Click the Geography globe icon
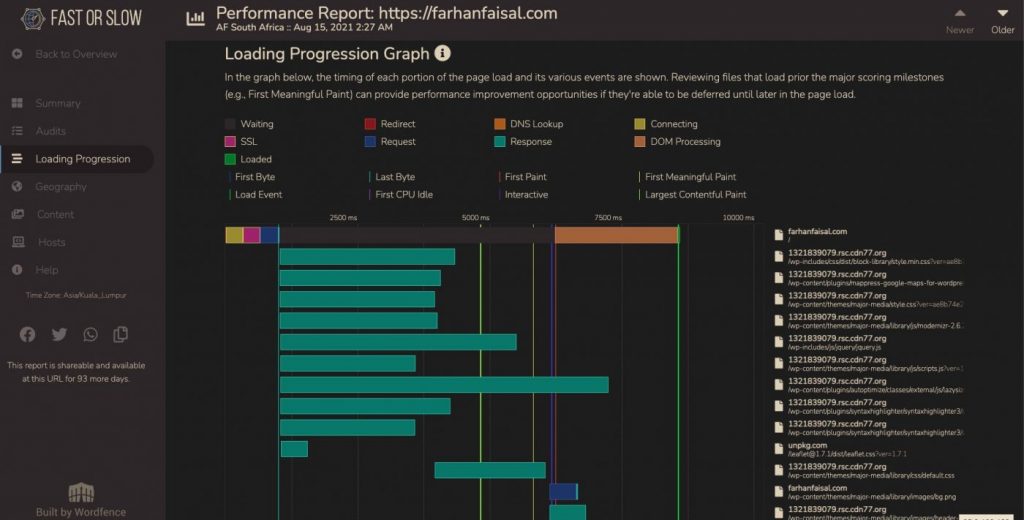Screen dimensions: 1024x520 pyautogui.click(x=17, y=187)
